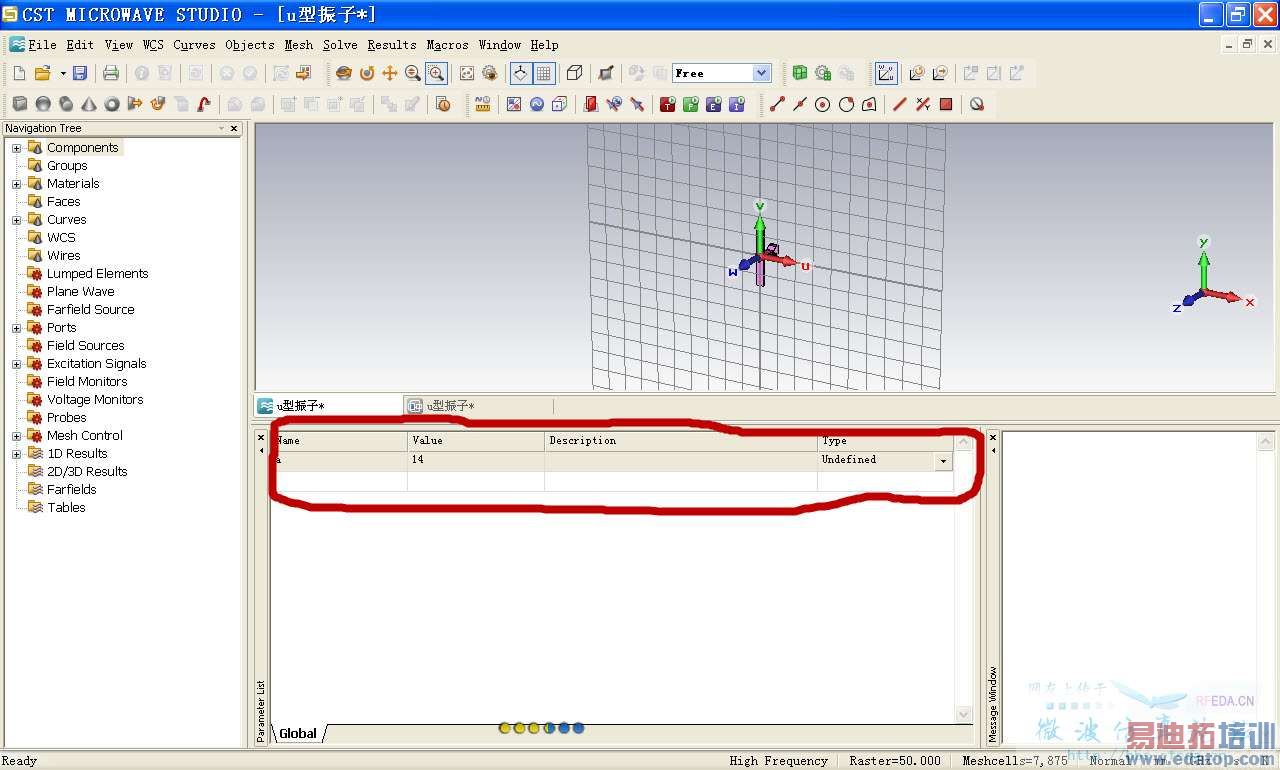Expand the 1D Results tree node
The height and width of the screenshot is (770, 1280).
click(16, 454)
